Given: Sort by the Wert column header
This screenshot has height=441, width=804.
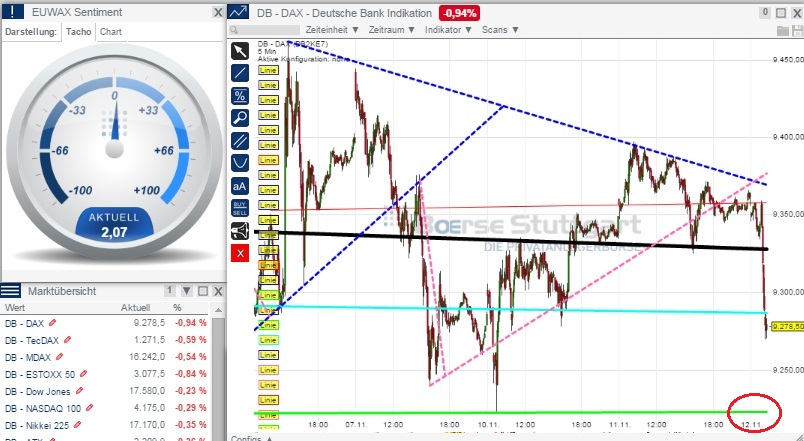Looking at the screenshot, I should [15, 308].
